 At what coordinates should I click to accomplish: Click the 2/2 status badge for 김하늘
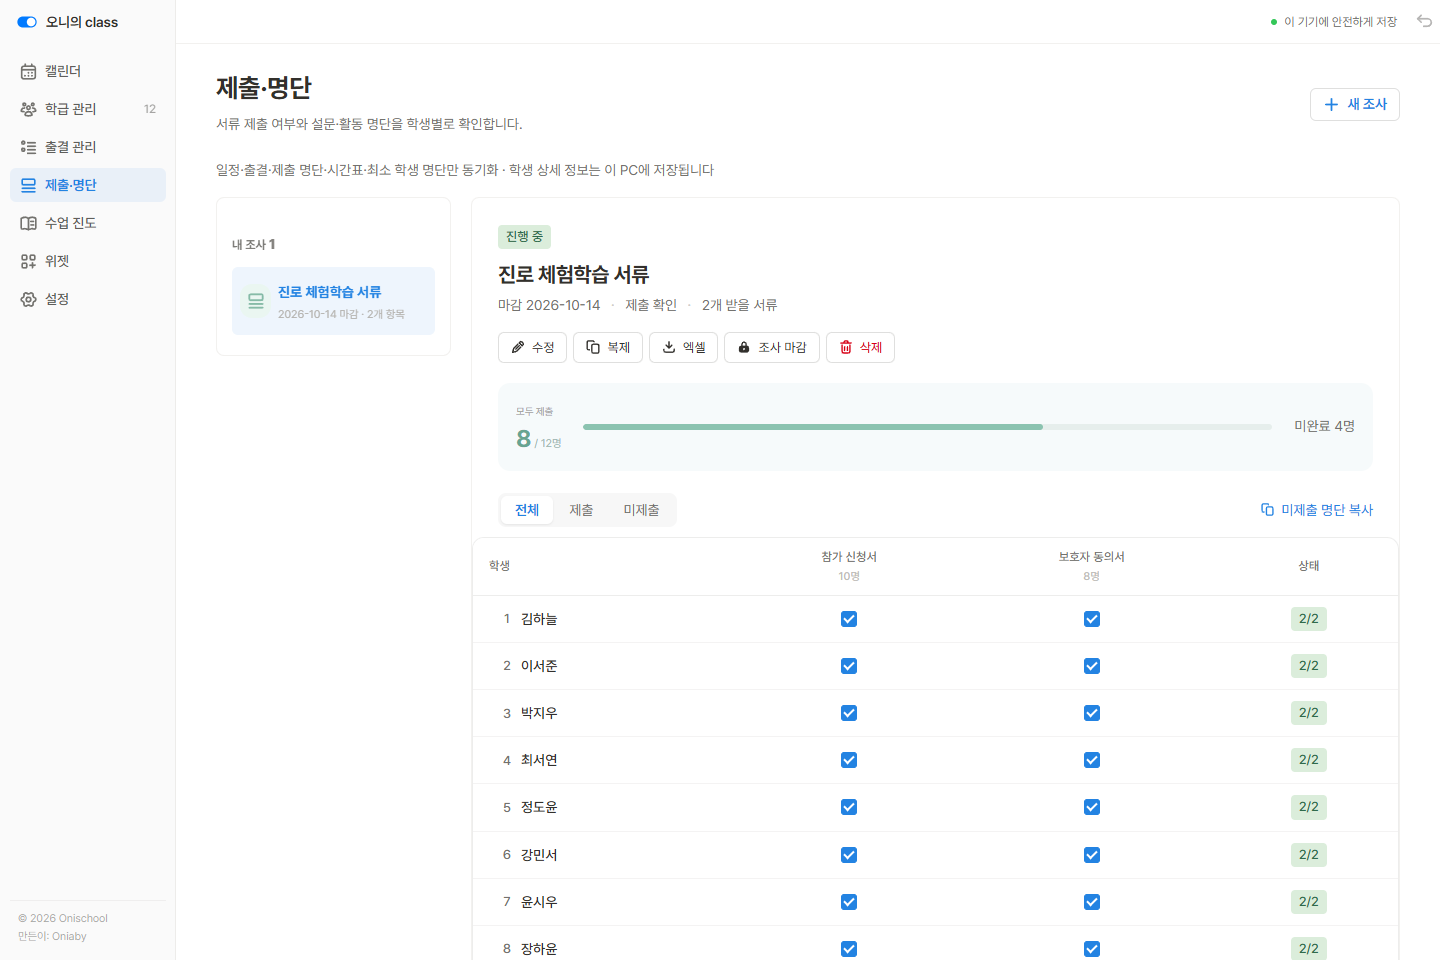tap(1309, 619)
